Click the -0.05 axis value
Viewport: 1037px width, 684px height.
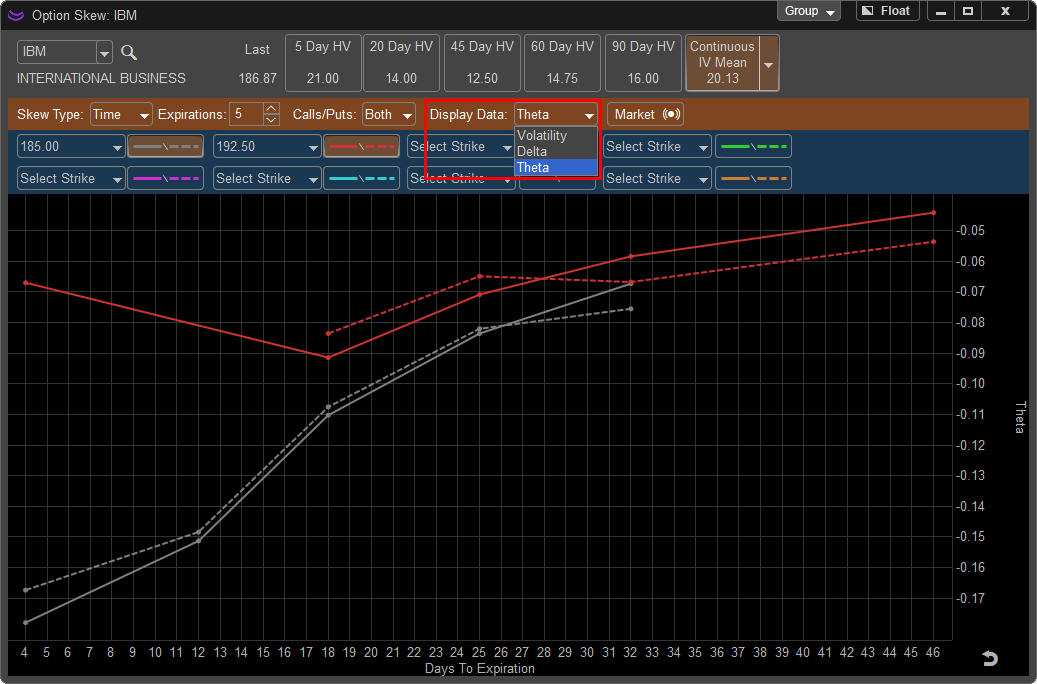click(x=970, y=230)
